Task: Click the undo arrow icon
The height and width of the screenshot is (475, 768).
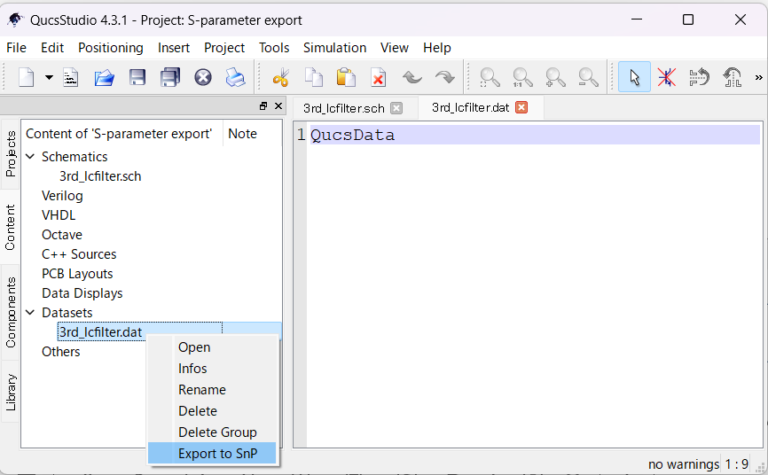Action: pos(412,77)
